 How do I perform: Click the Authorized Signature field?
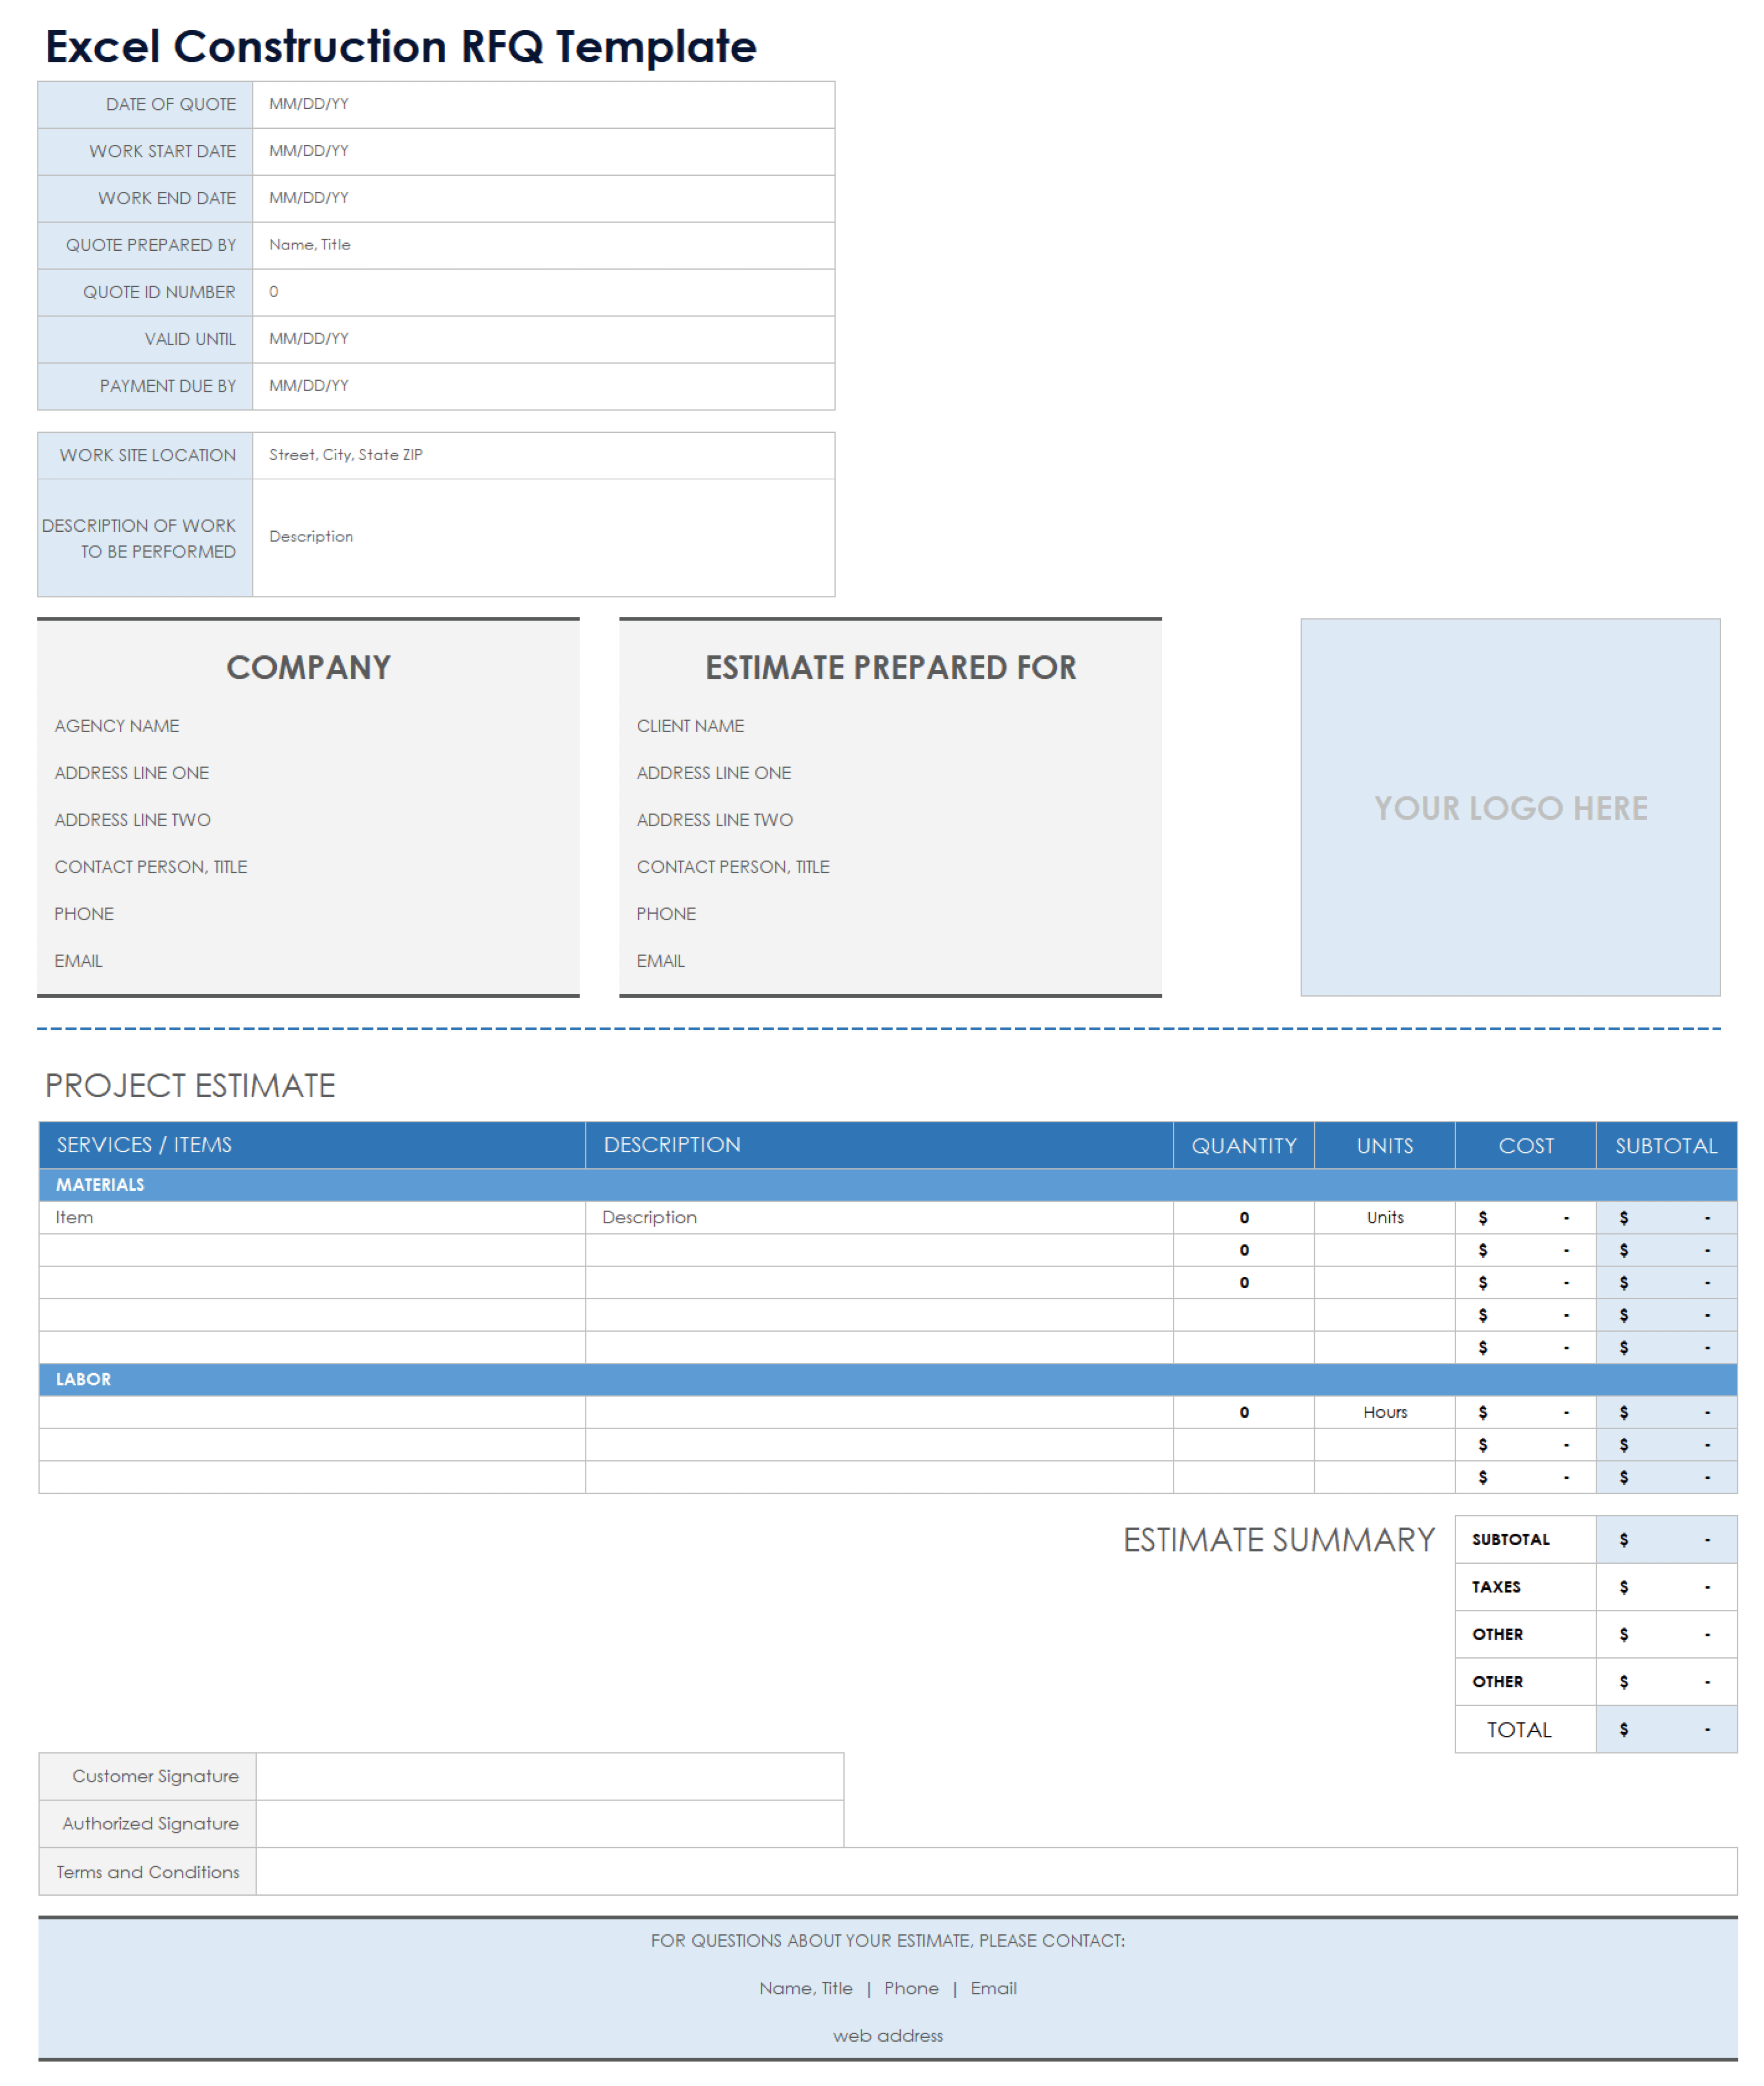[x=550, y=1824]
